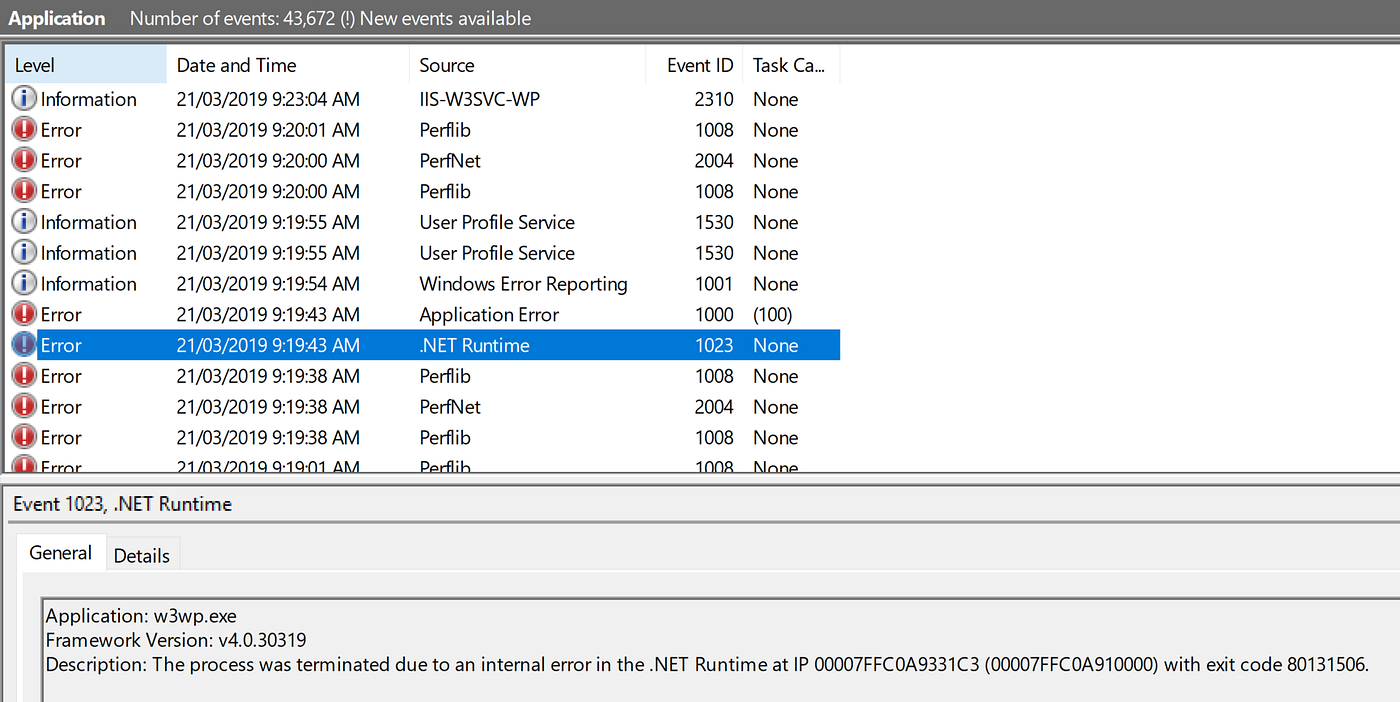Click the error icon on the selected .NET Runtime row

[24, 345]
